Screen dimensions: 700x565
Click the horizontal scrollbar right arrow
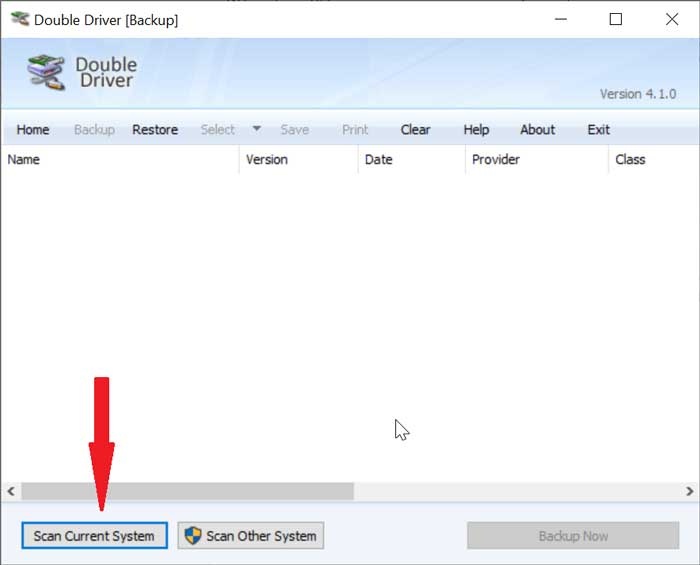click(x=689, y=491)
